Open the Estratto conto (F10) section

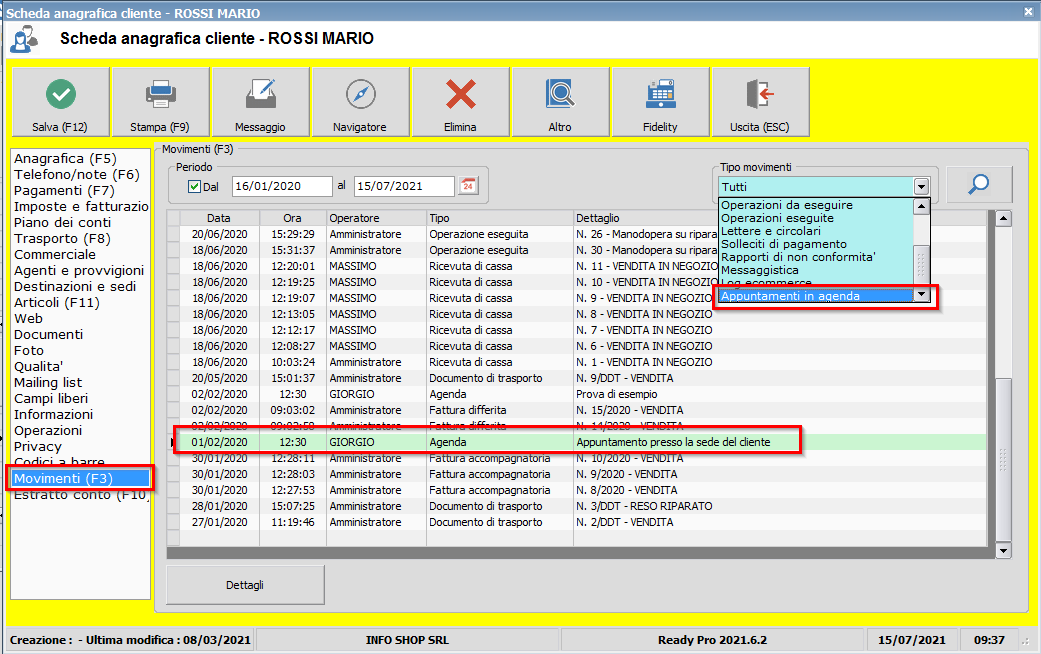click(x=80, y=495)
